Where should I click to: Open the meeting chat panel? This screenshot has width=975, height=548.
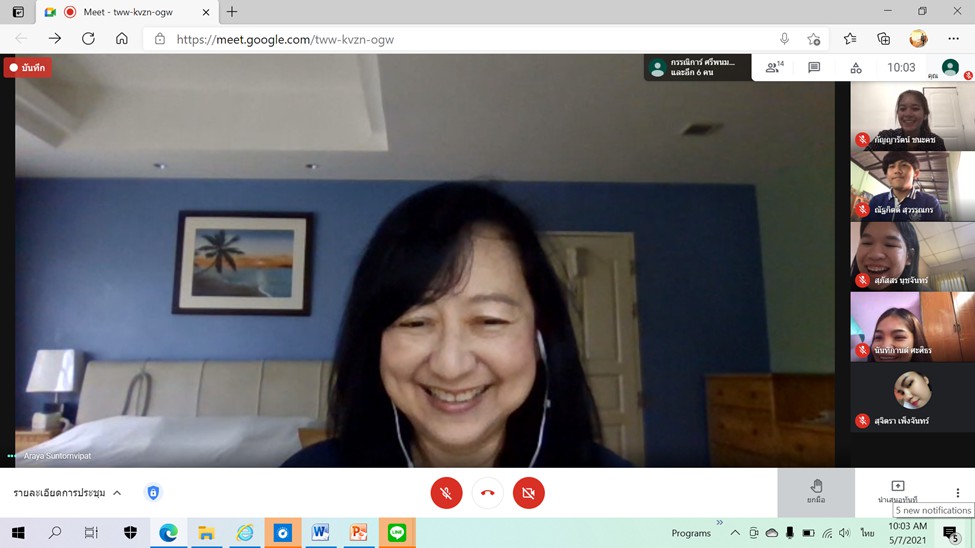814,68
